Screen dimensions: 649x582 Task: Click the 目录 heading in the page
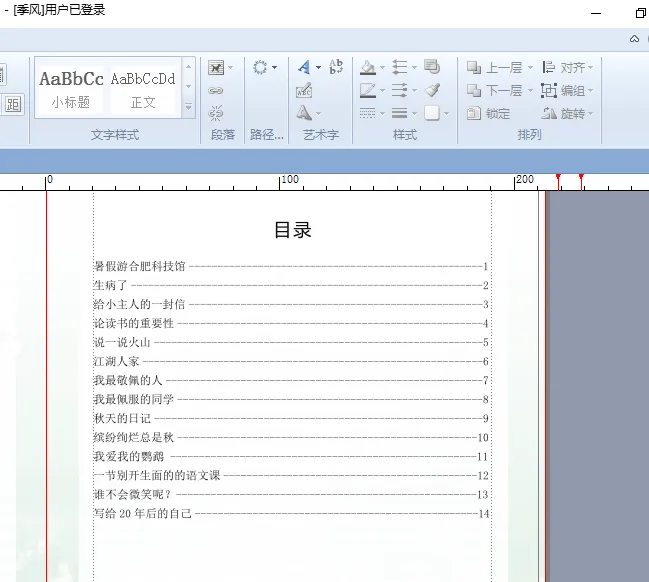293,230
